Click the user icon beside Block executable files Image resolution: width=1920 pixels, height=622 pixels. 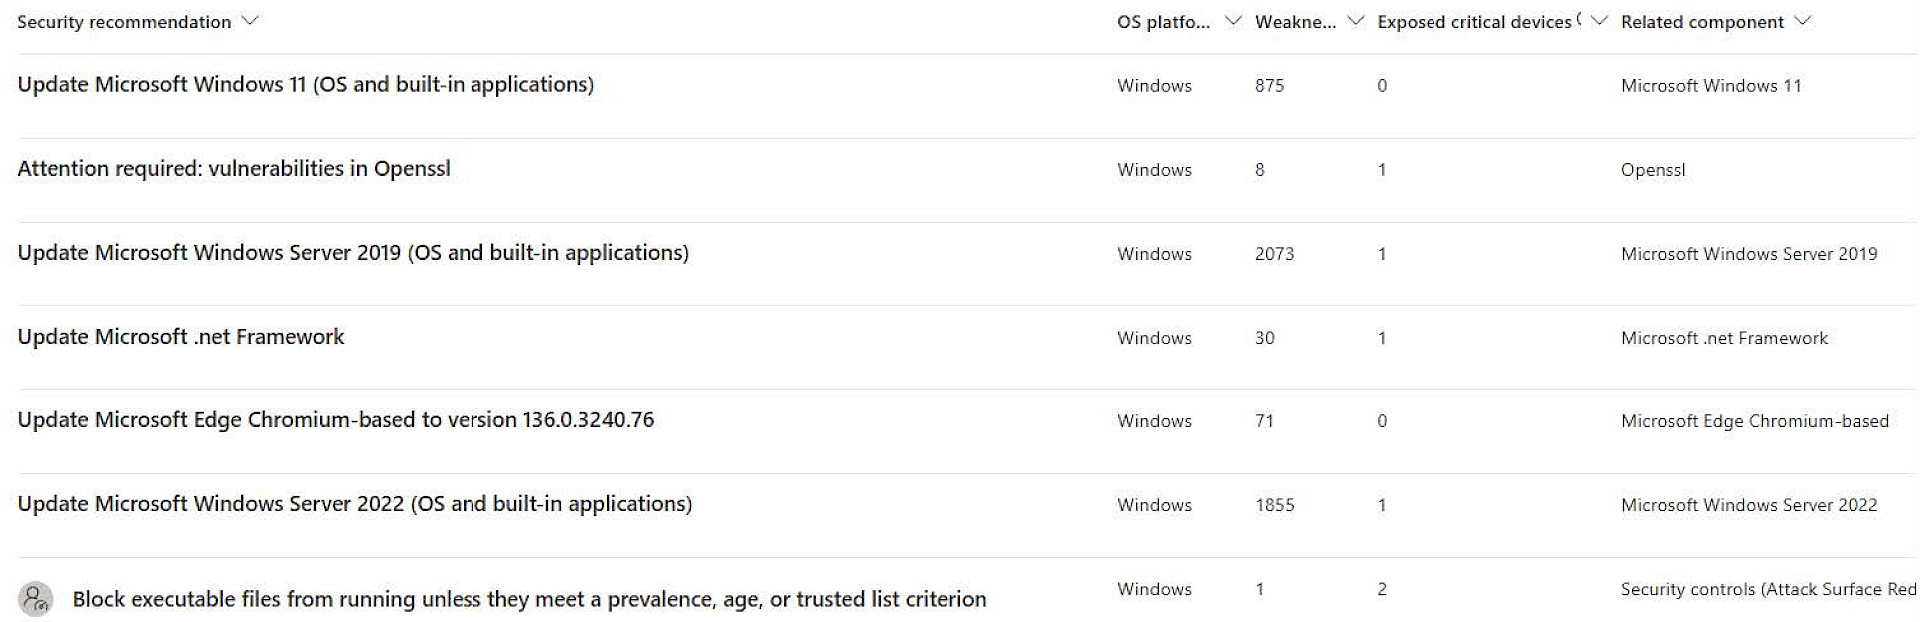(36, 599)
